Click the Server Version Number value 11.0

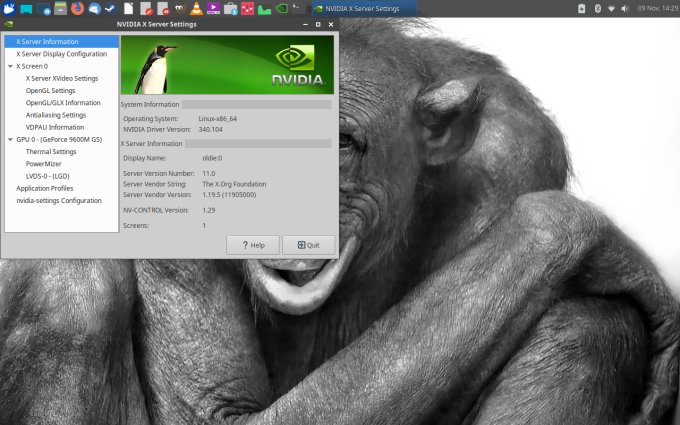pos(209,173)
